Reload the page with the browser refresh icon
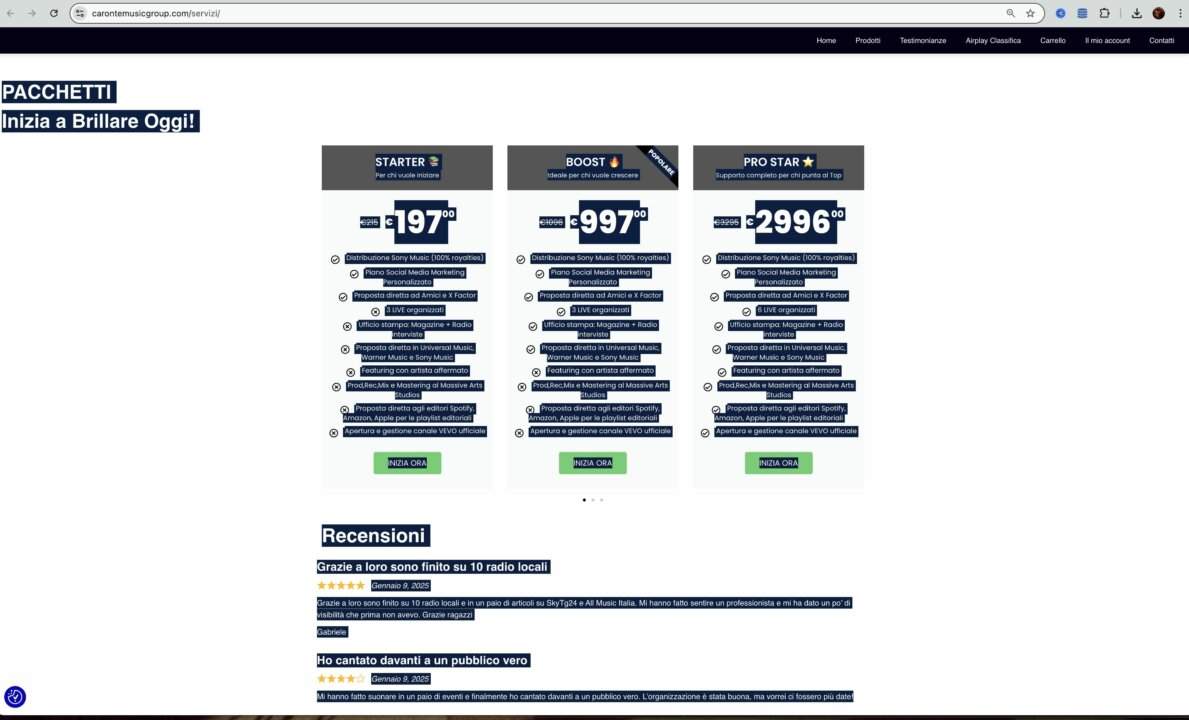Image resolution: width=1189 pixels, height=720 pixels. (x=53, y=13)
